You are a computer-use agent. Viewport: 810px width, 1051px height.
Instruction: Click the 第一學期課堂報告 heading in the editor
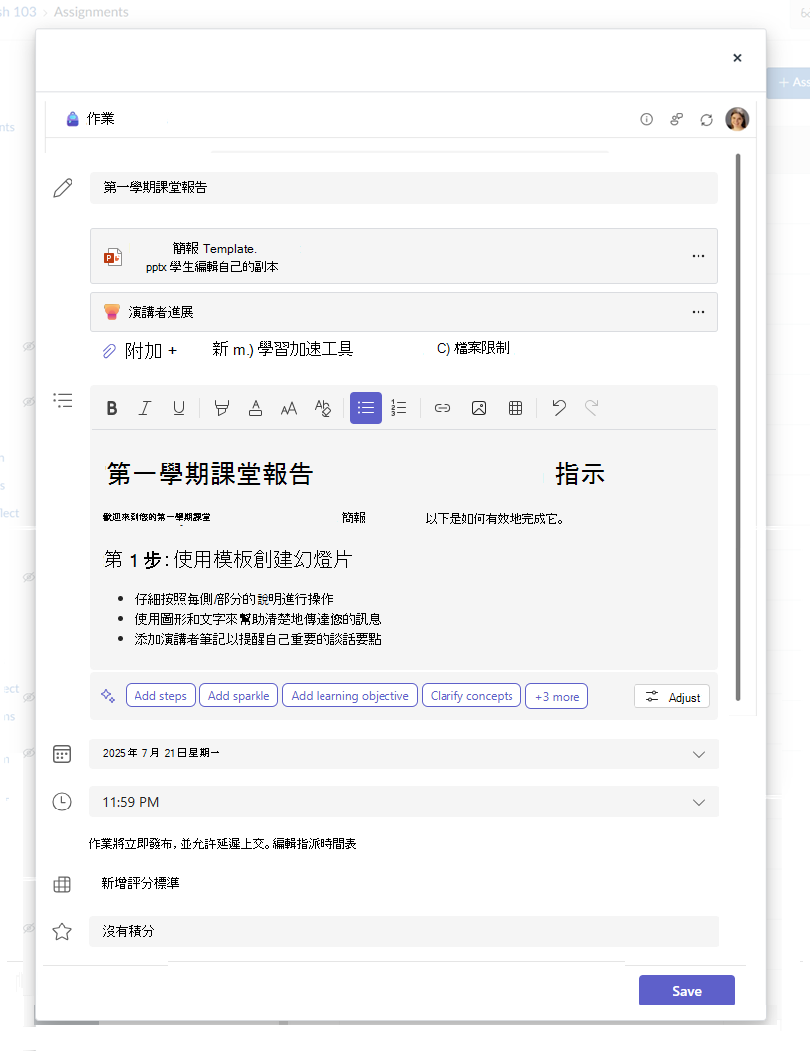click(x=210, y=474)
